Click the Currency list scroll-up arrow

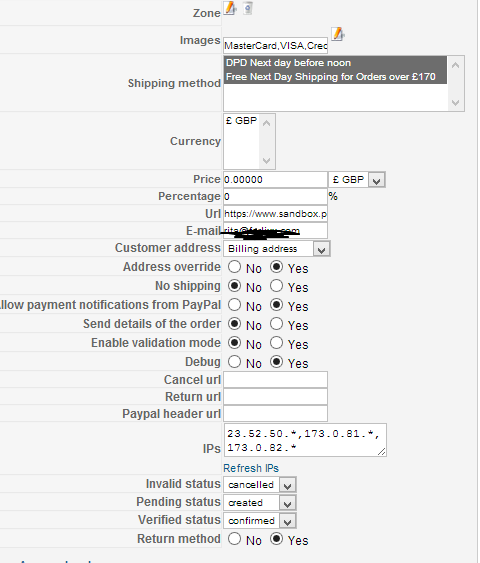pos(266,124)
